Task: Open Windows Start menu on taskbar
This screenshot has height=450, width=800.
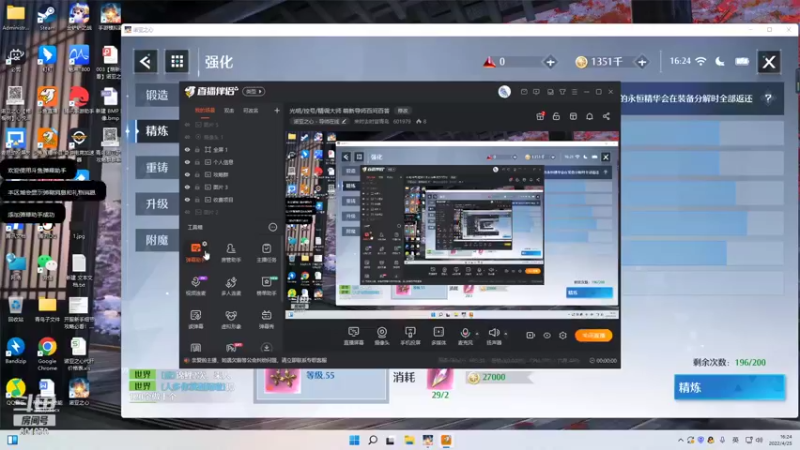Action: pyautogui.click(x=354, y=440)
